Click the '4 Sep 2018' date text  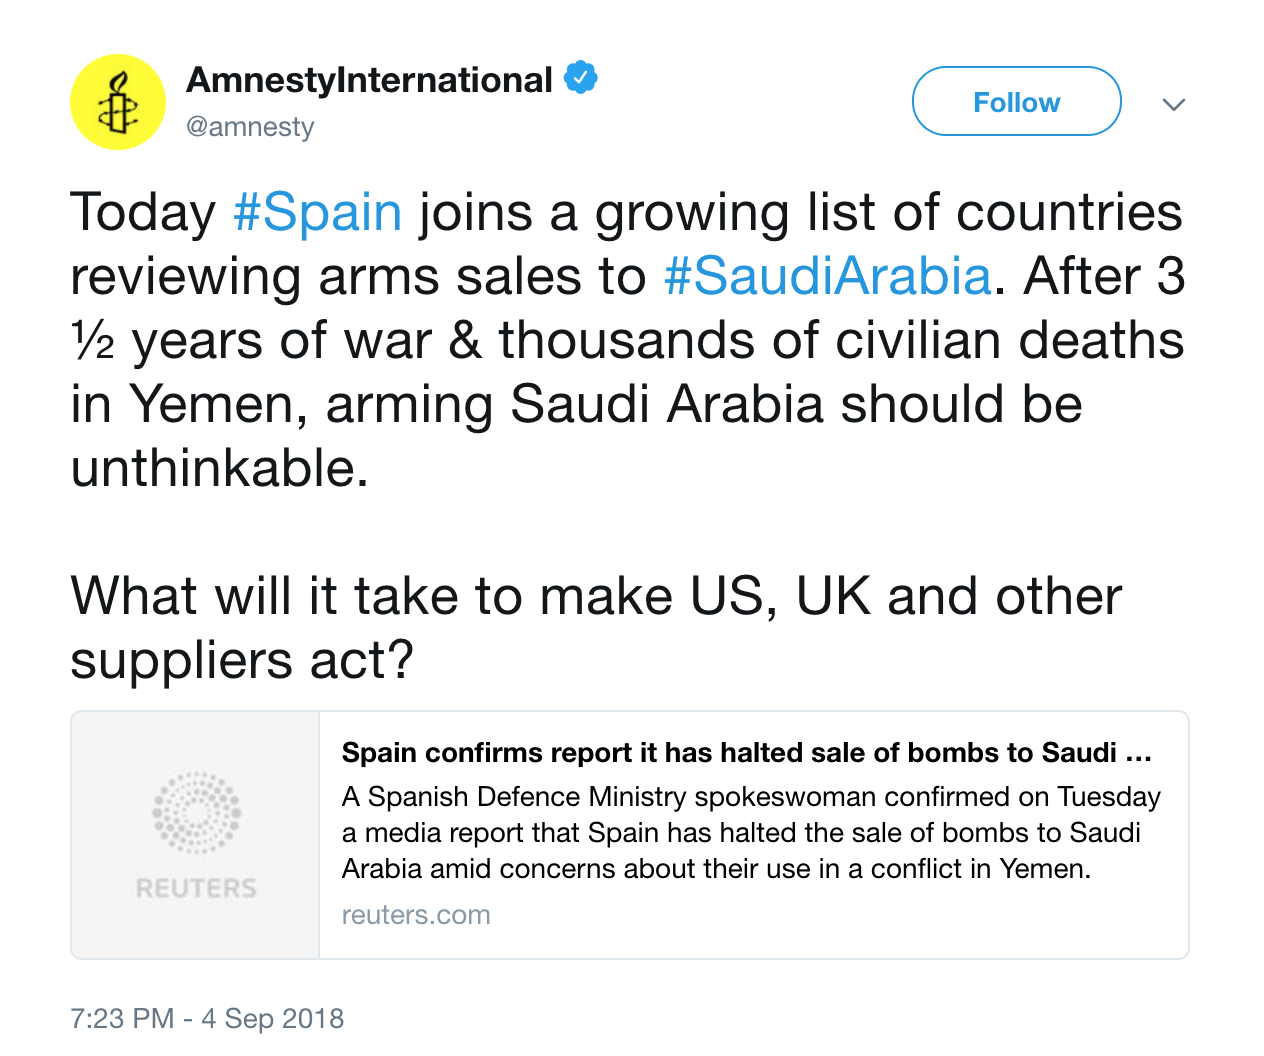tap(272, 1018)
